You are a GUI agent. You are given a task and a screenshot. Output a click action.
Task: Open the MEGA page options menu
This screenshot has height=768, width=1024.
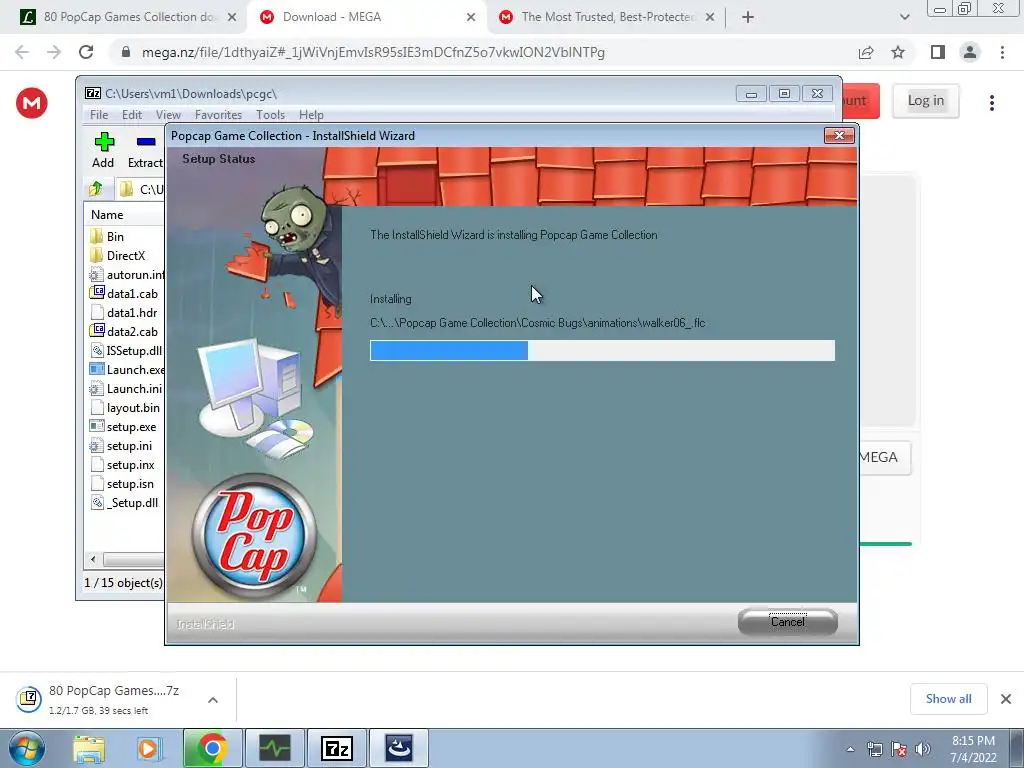[x=992, y=103]
